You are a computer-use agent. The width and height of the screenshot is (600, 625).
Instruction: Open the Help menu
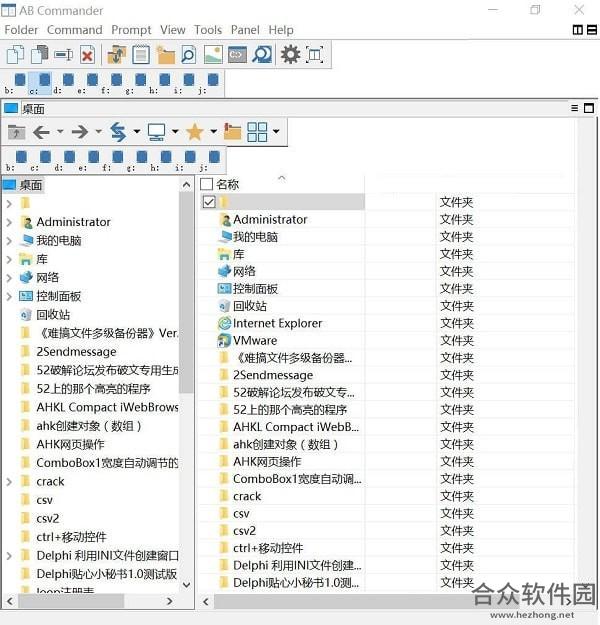(281, 30)
